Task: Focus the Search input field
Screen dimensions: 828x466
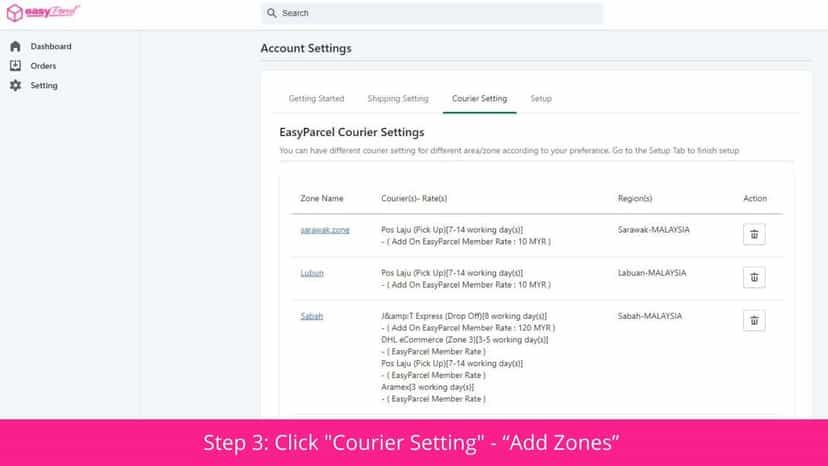Action: pos(432,13)
